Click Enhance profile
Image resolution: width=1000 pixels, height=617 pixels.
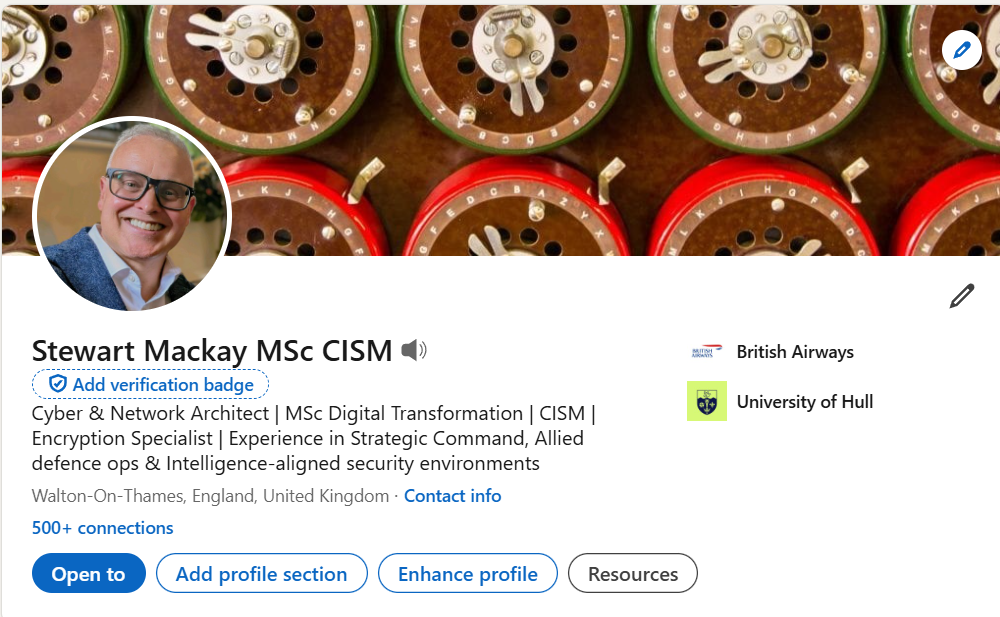click(467, 573)
